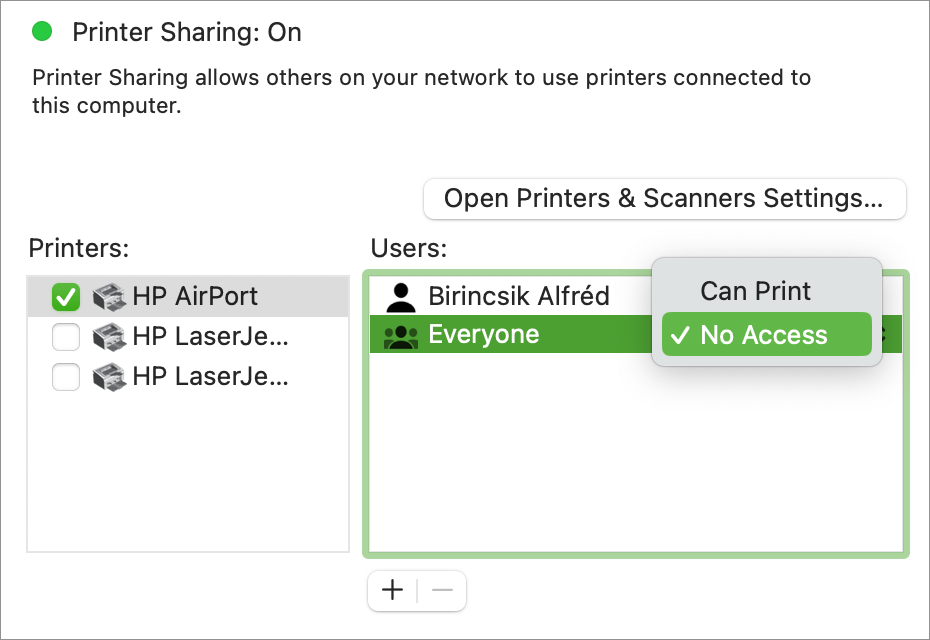Image resolution: width=930 pixels, height=640 pixels.
Task: Select No Access in the permission popup
Action: coord(767,335)
